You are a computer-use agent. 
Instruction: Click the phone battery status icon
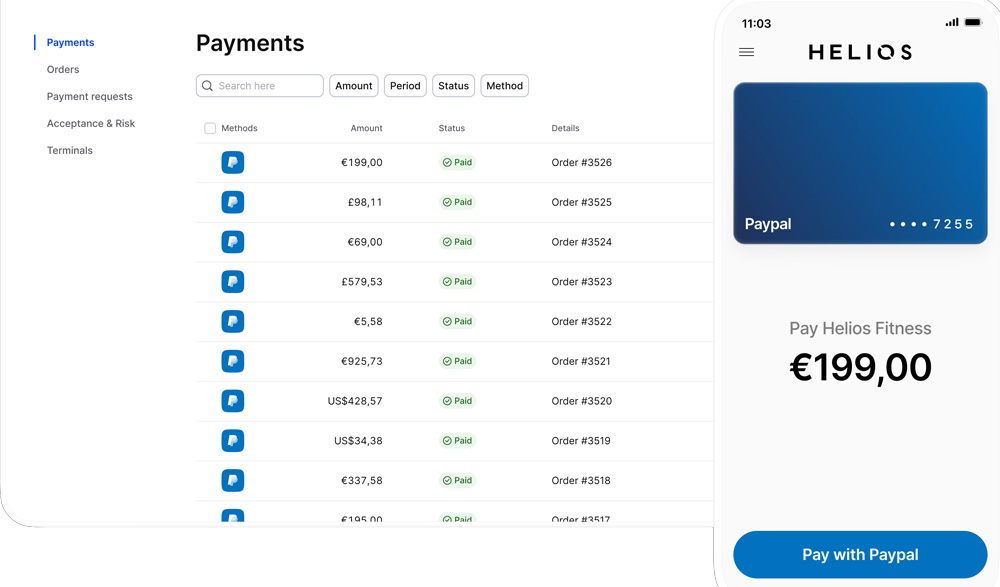click(972, 23)
